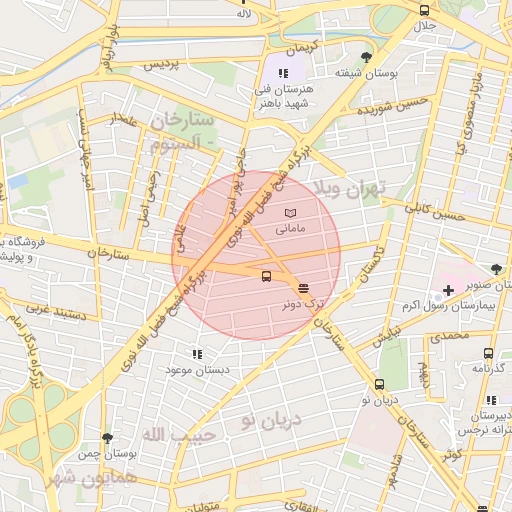Screen dimensions: 512x512
Task: Click the همایون شهر area label
Action: [x=92, y=479]
